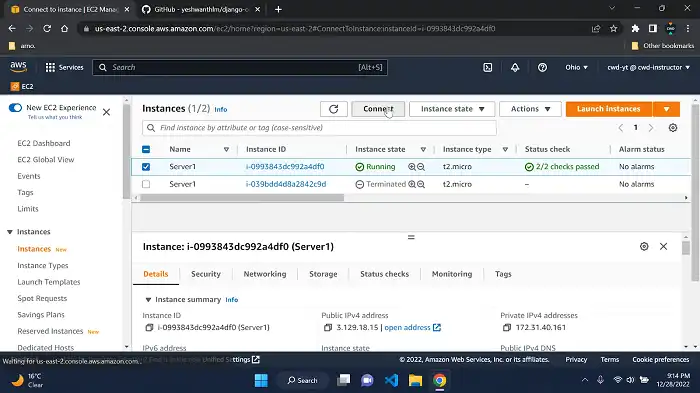Screen dimensions: 700x393
Task: Click the EC2 service shortcut
Action: (x=22, y=86)
